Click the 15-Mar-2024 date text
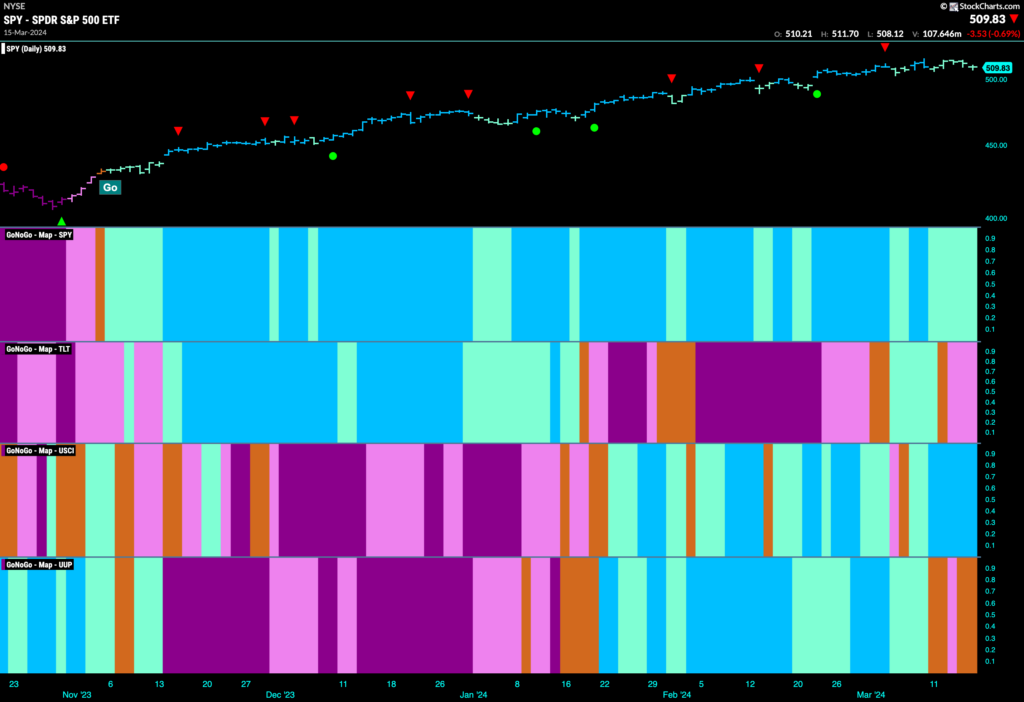This screenshot has width=1024, height=702. coord(25,32)
